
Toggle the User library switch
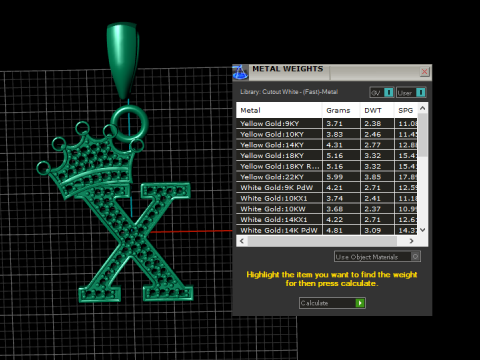point(411,93)
